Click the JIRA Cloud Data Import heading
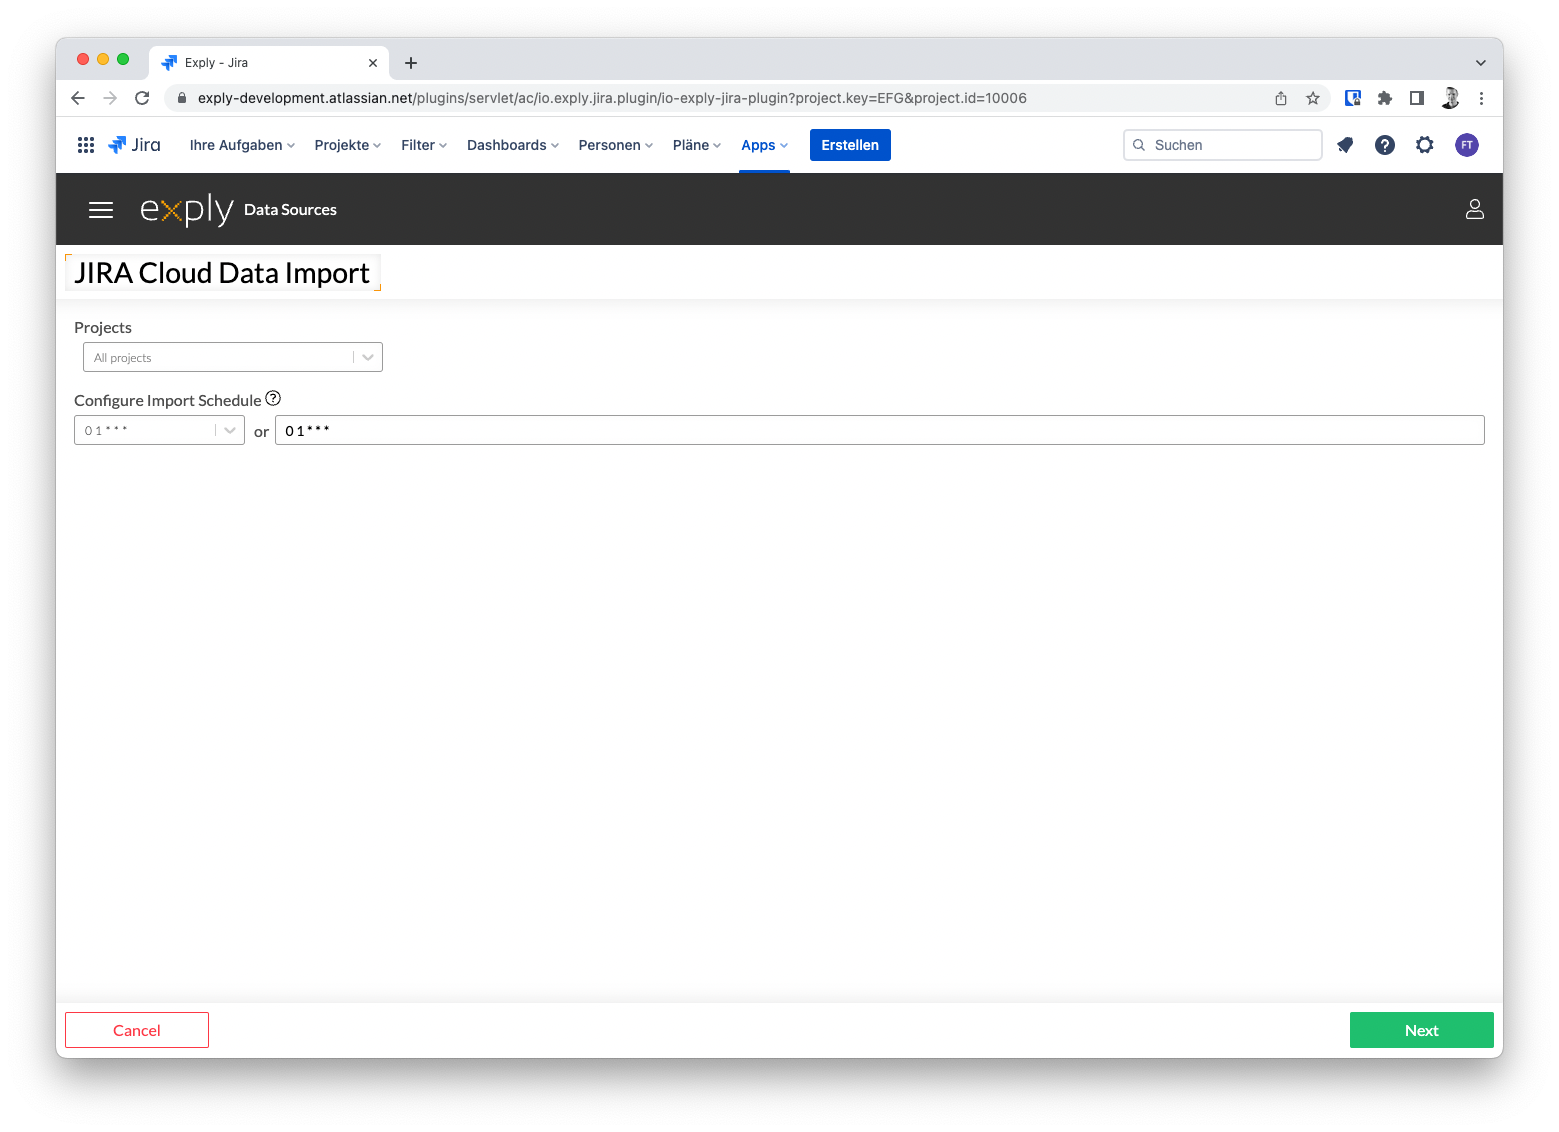 coord(222,273)
